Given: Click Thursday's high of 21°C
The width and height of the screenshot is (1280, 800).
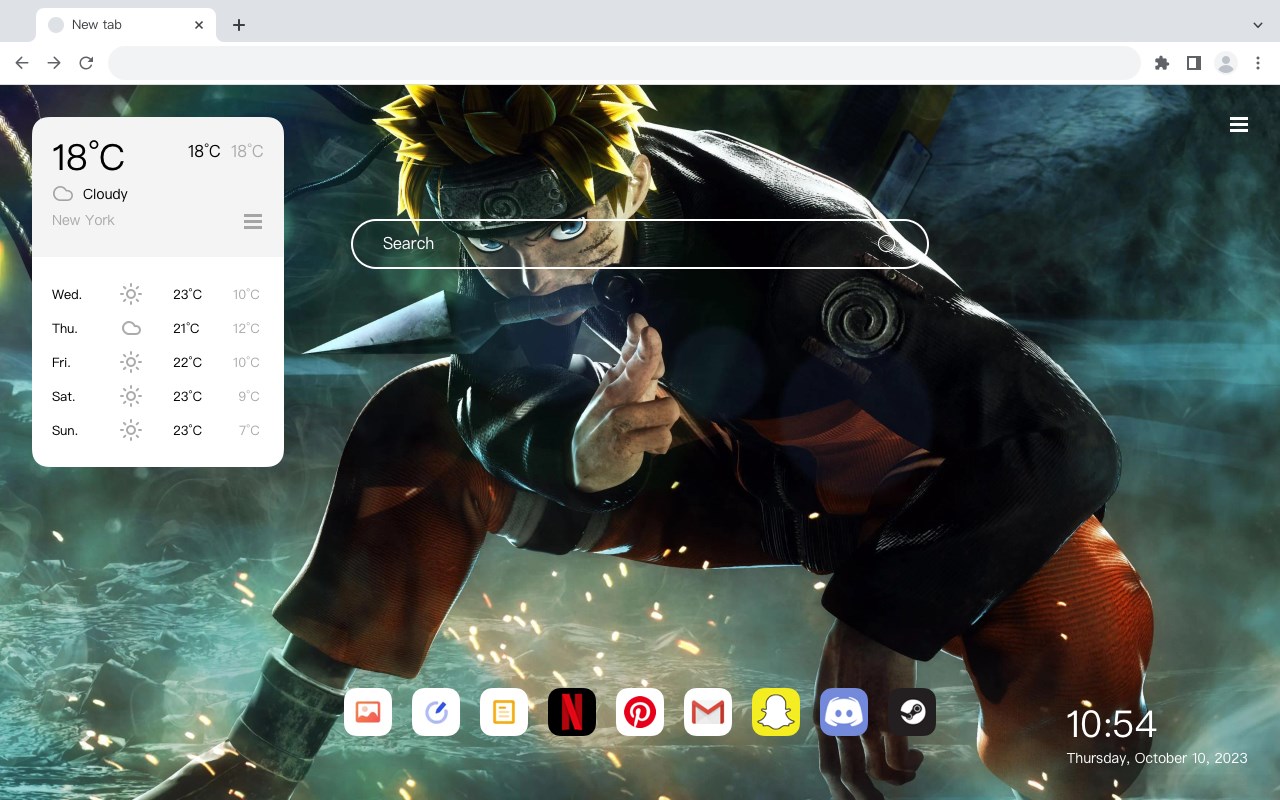Looking at the screenshot, I should click(186, 328).
